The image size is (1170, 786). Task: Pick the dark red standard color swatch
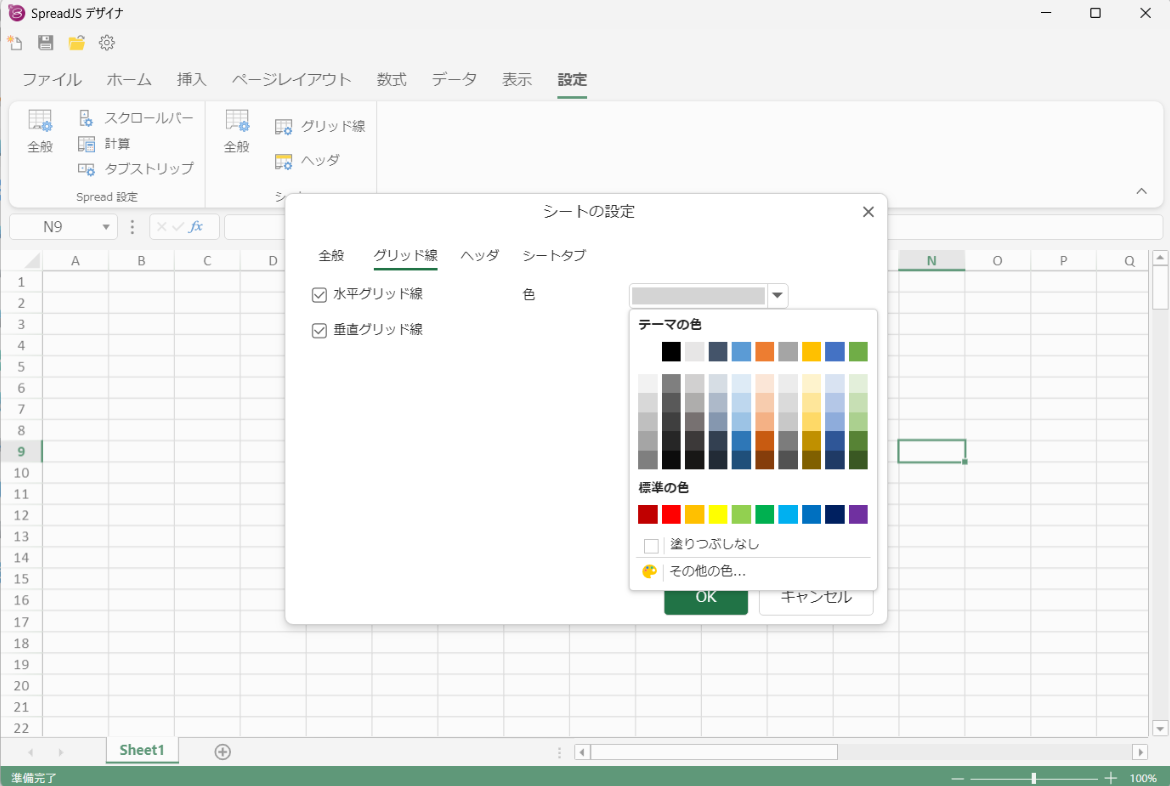648,514
